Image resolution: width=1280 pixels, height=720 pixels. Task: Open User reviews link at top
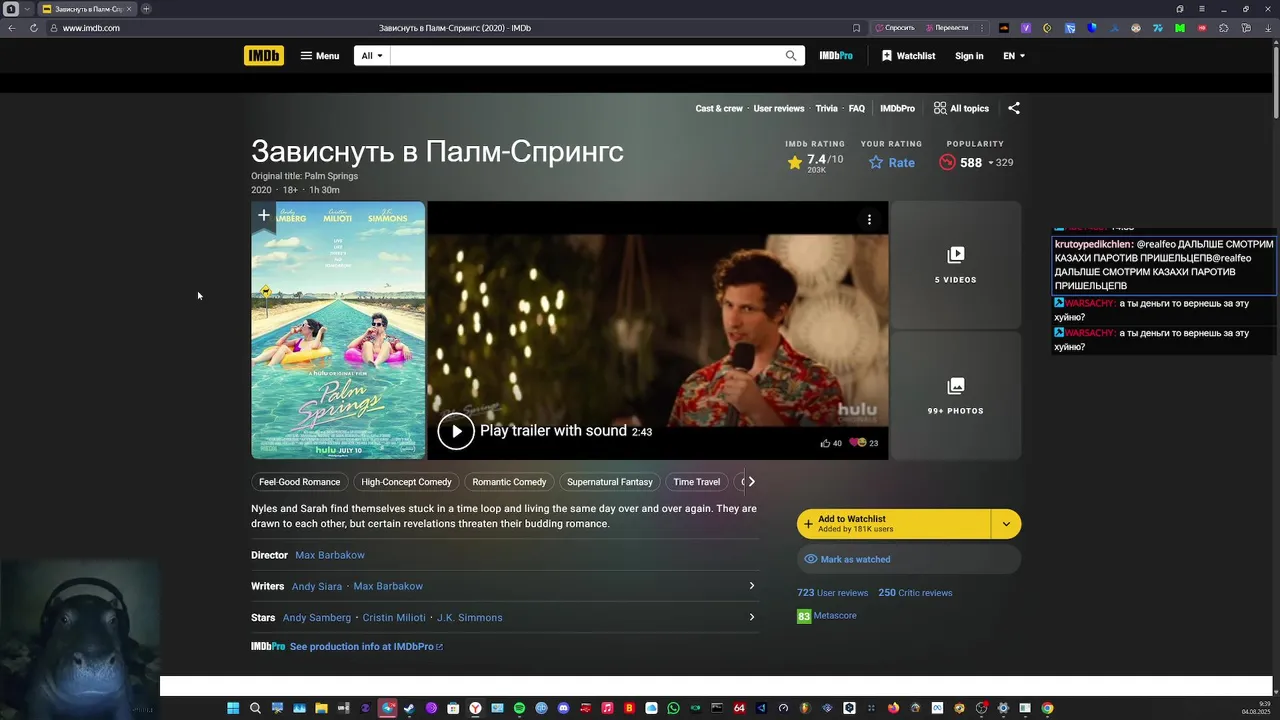coord(779,108)
